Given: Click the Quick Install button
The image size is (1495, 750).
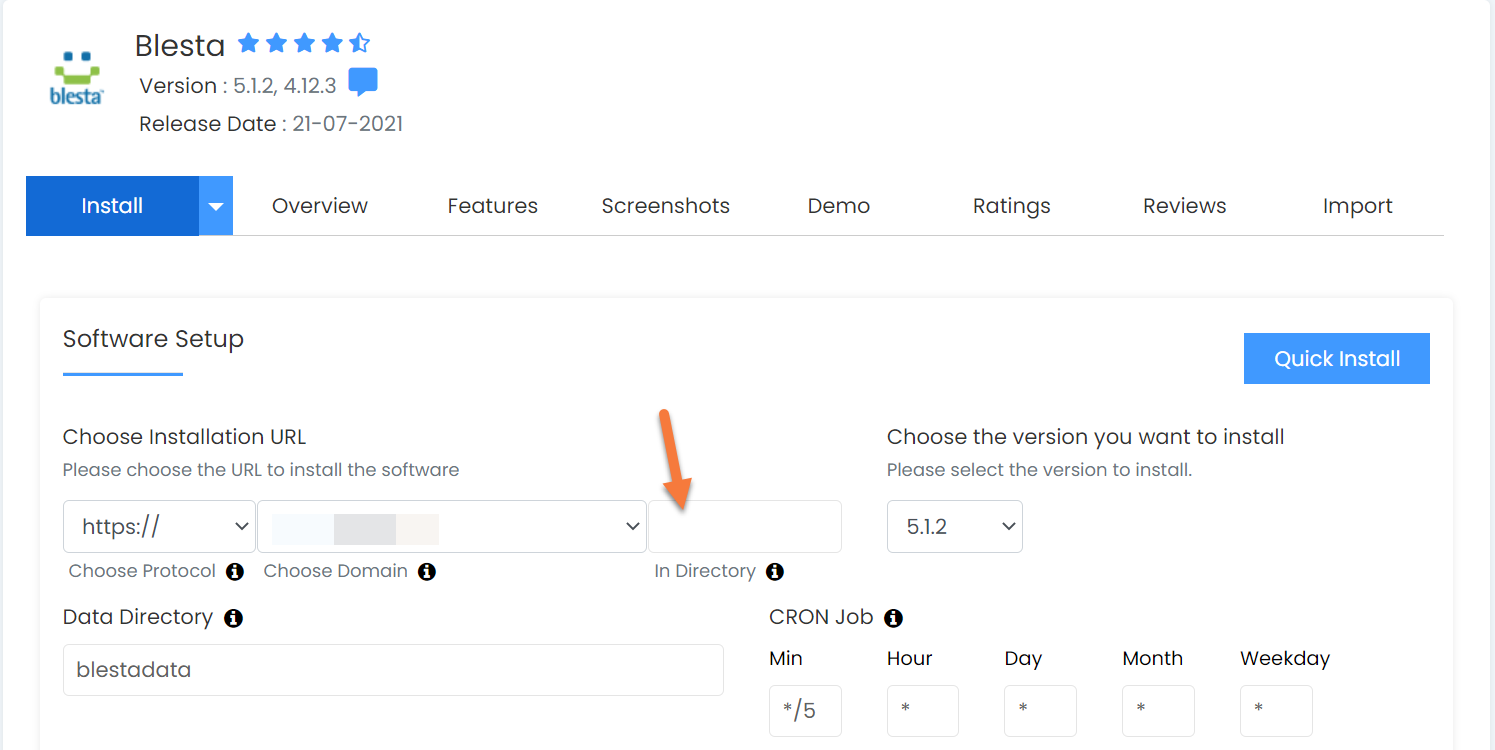Looking at the screenshot, I should (x=1336, y=358).
